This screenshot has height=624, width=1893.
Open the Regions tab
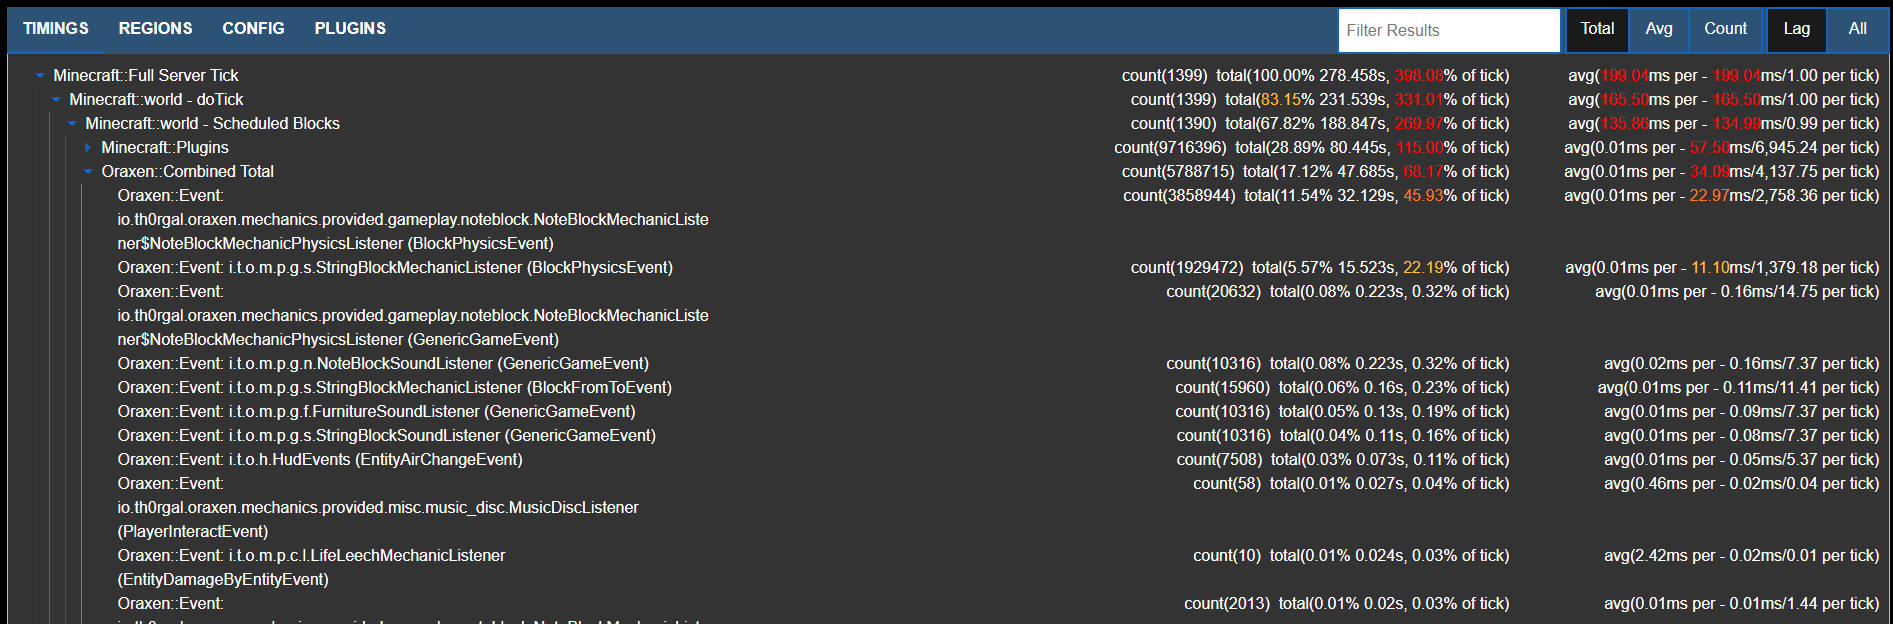(x=155, y=29)
